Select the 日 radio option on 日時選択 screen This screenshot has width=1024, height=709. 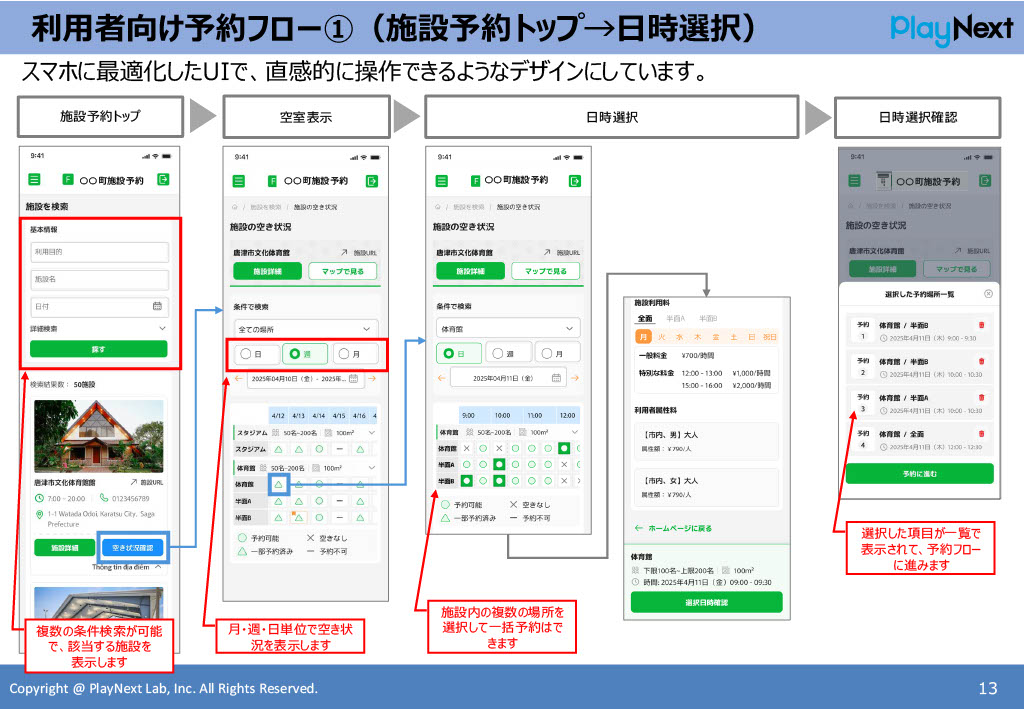(x=449, y=353)
